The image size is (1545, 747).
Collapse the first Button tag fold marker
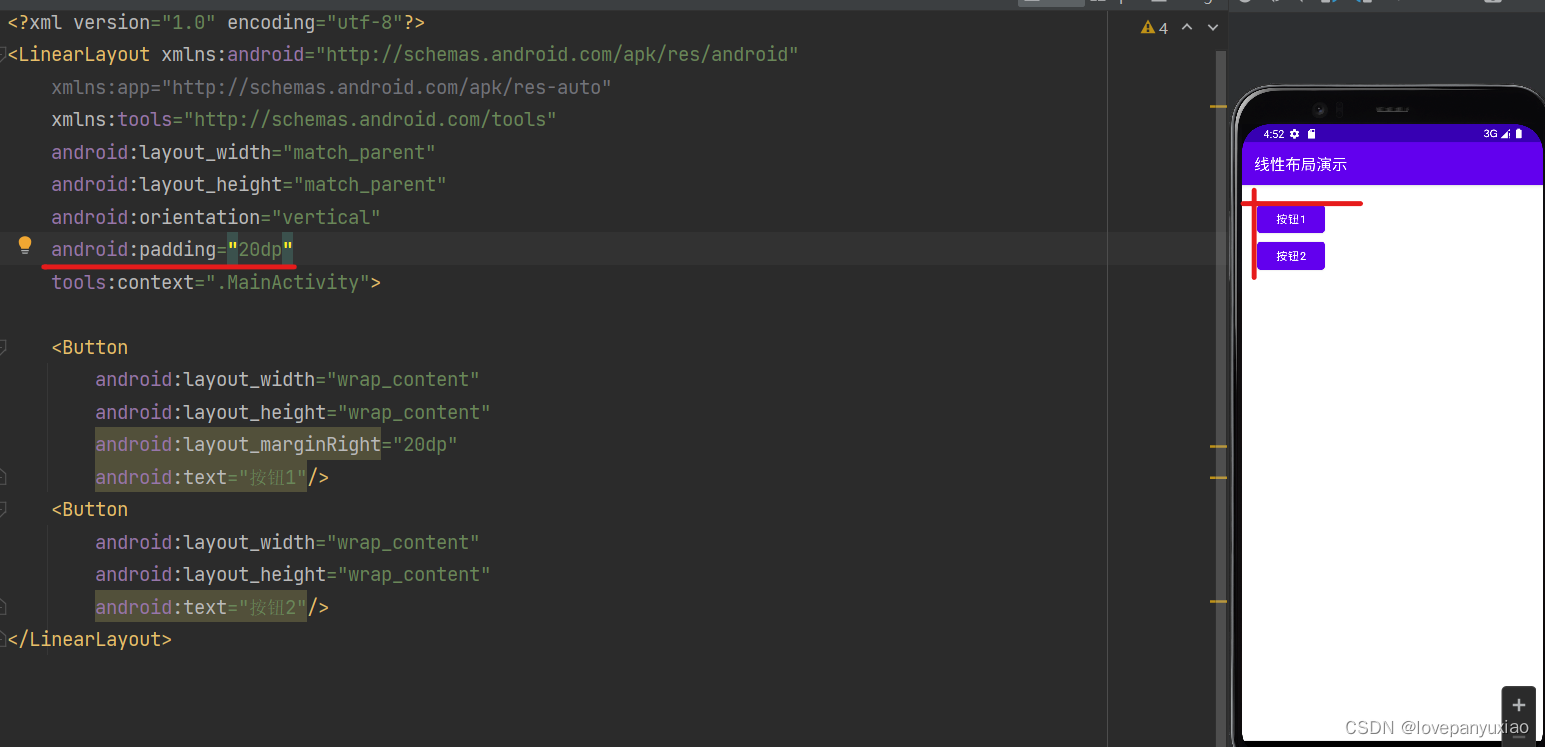(3, 348)
